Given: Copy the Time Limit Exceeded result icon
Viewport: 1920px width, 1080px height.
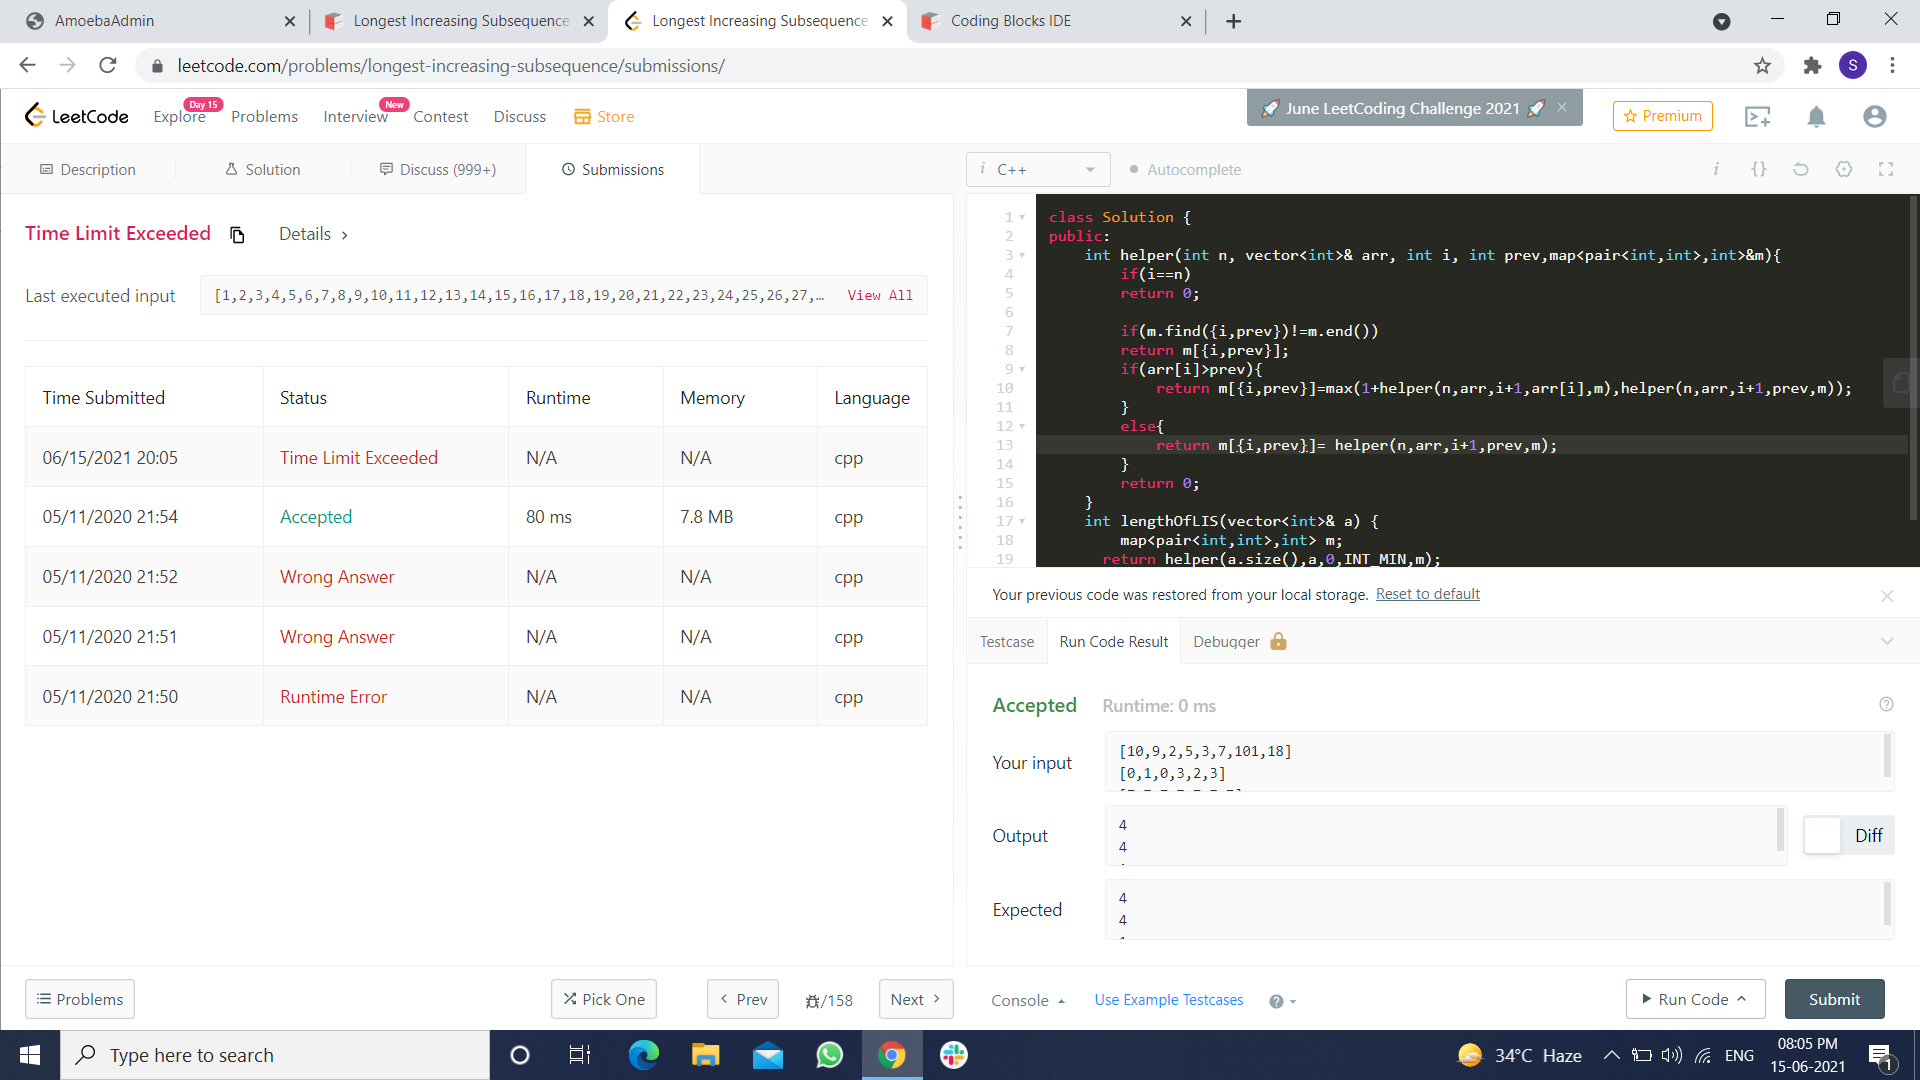Looking at the screenshot, I should 237,235.
